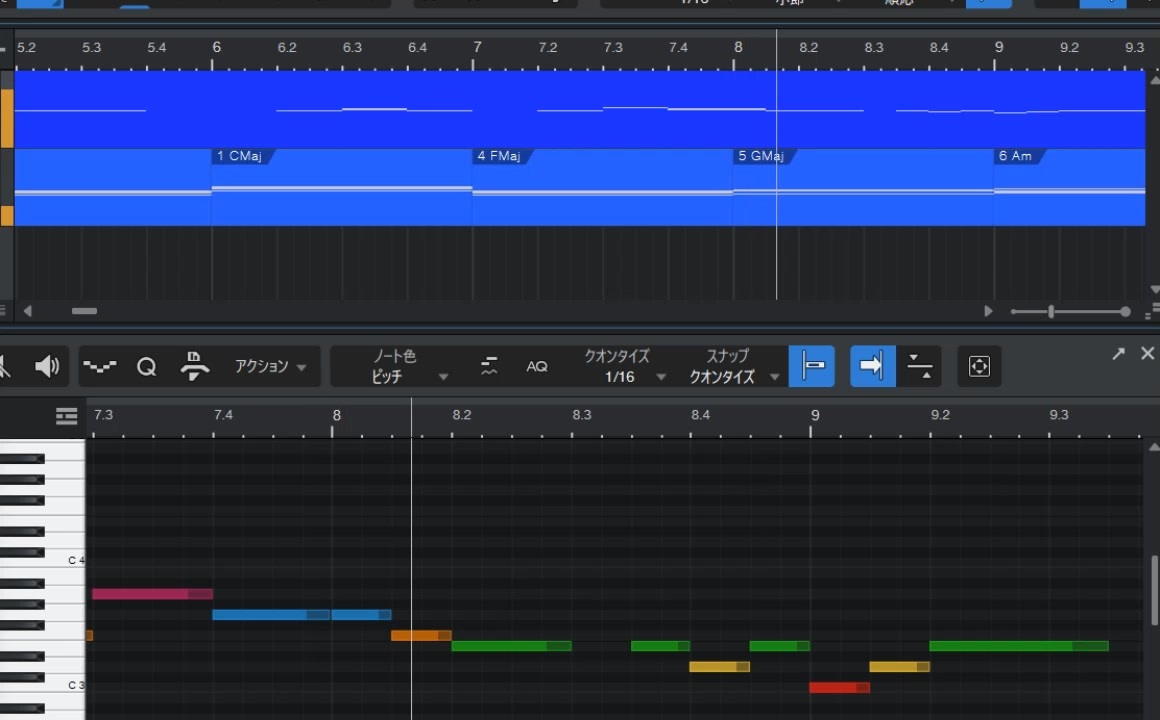
Task: Click the strum notes icon beside アクション
Action: tap(194, 366)
